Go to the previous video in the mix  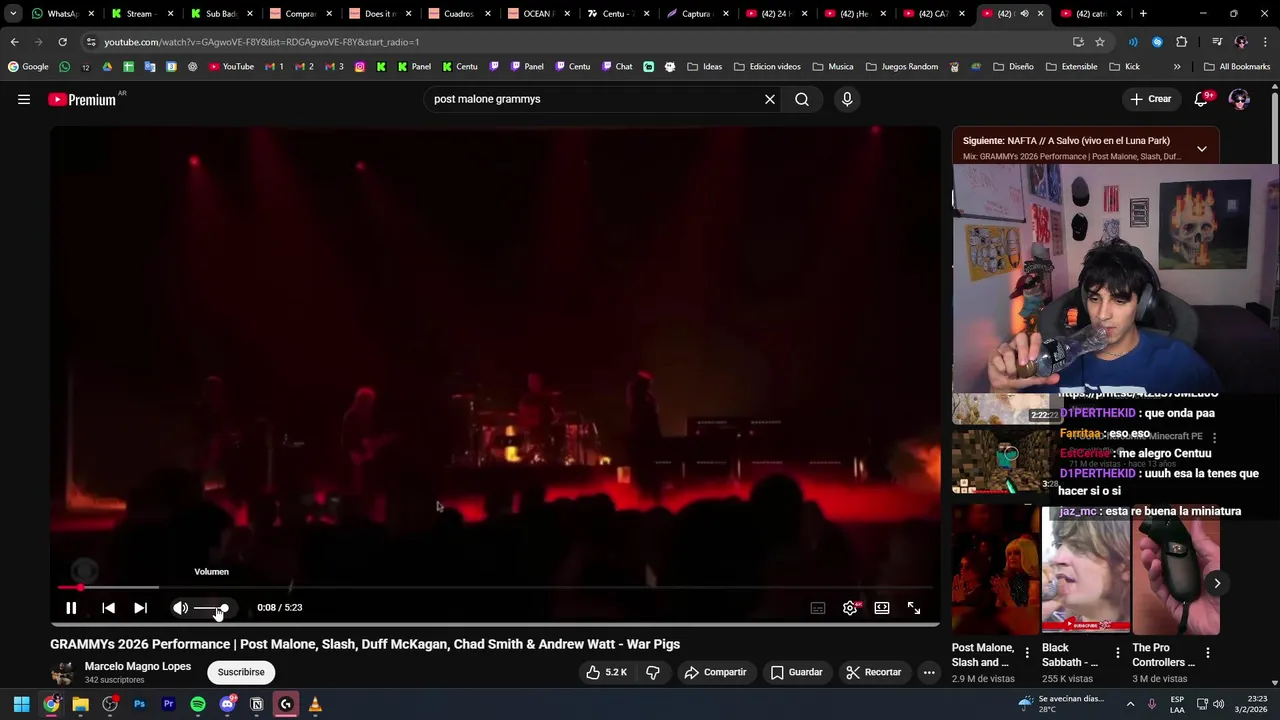tap(109, 608)
